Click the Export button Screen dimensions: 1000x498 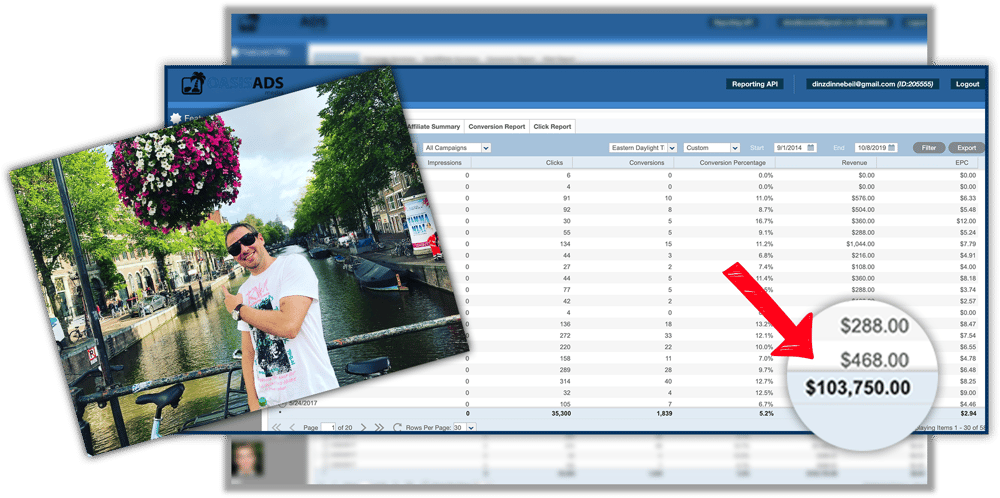pos(966,148)
